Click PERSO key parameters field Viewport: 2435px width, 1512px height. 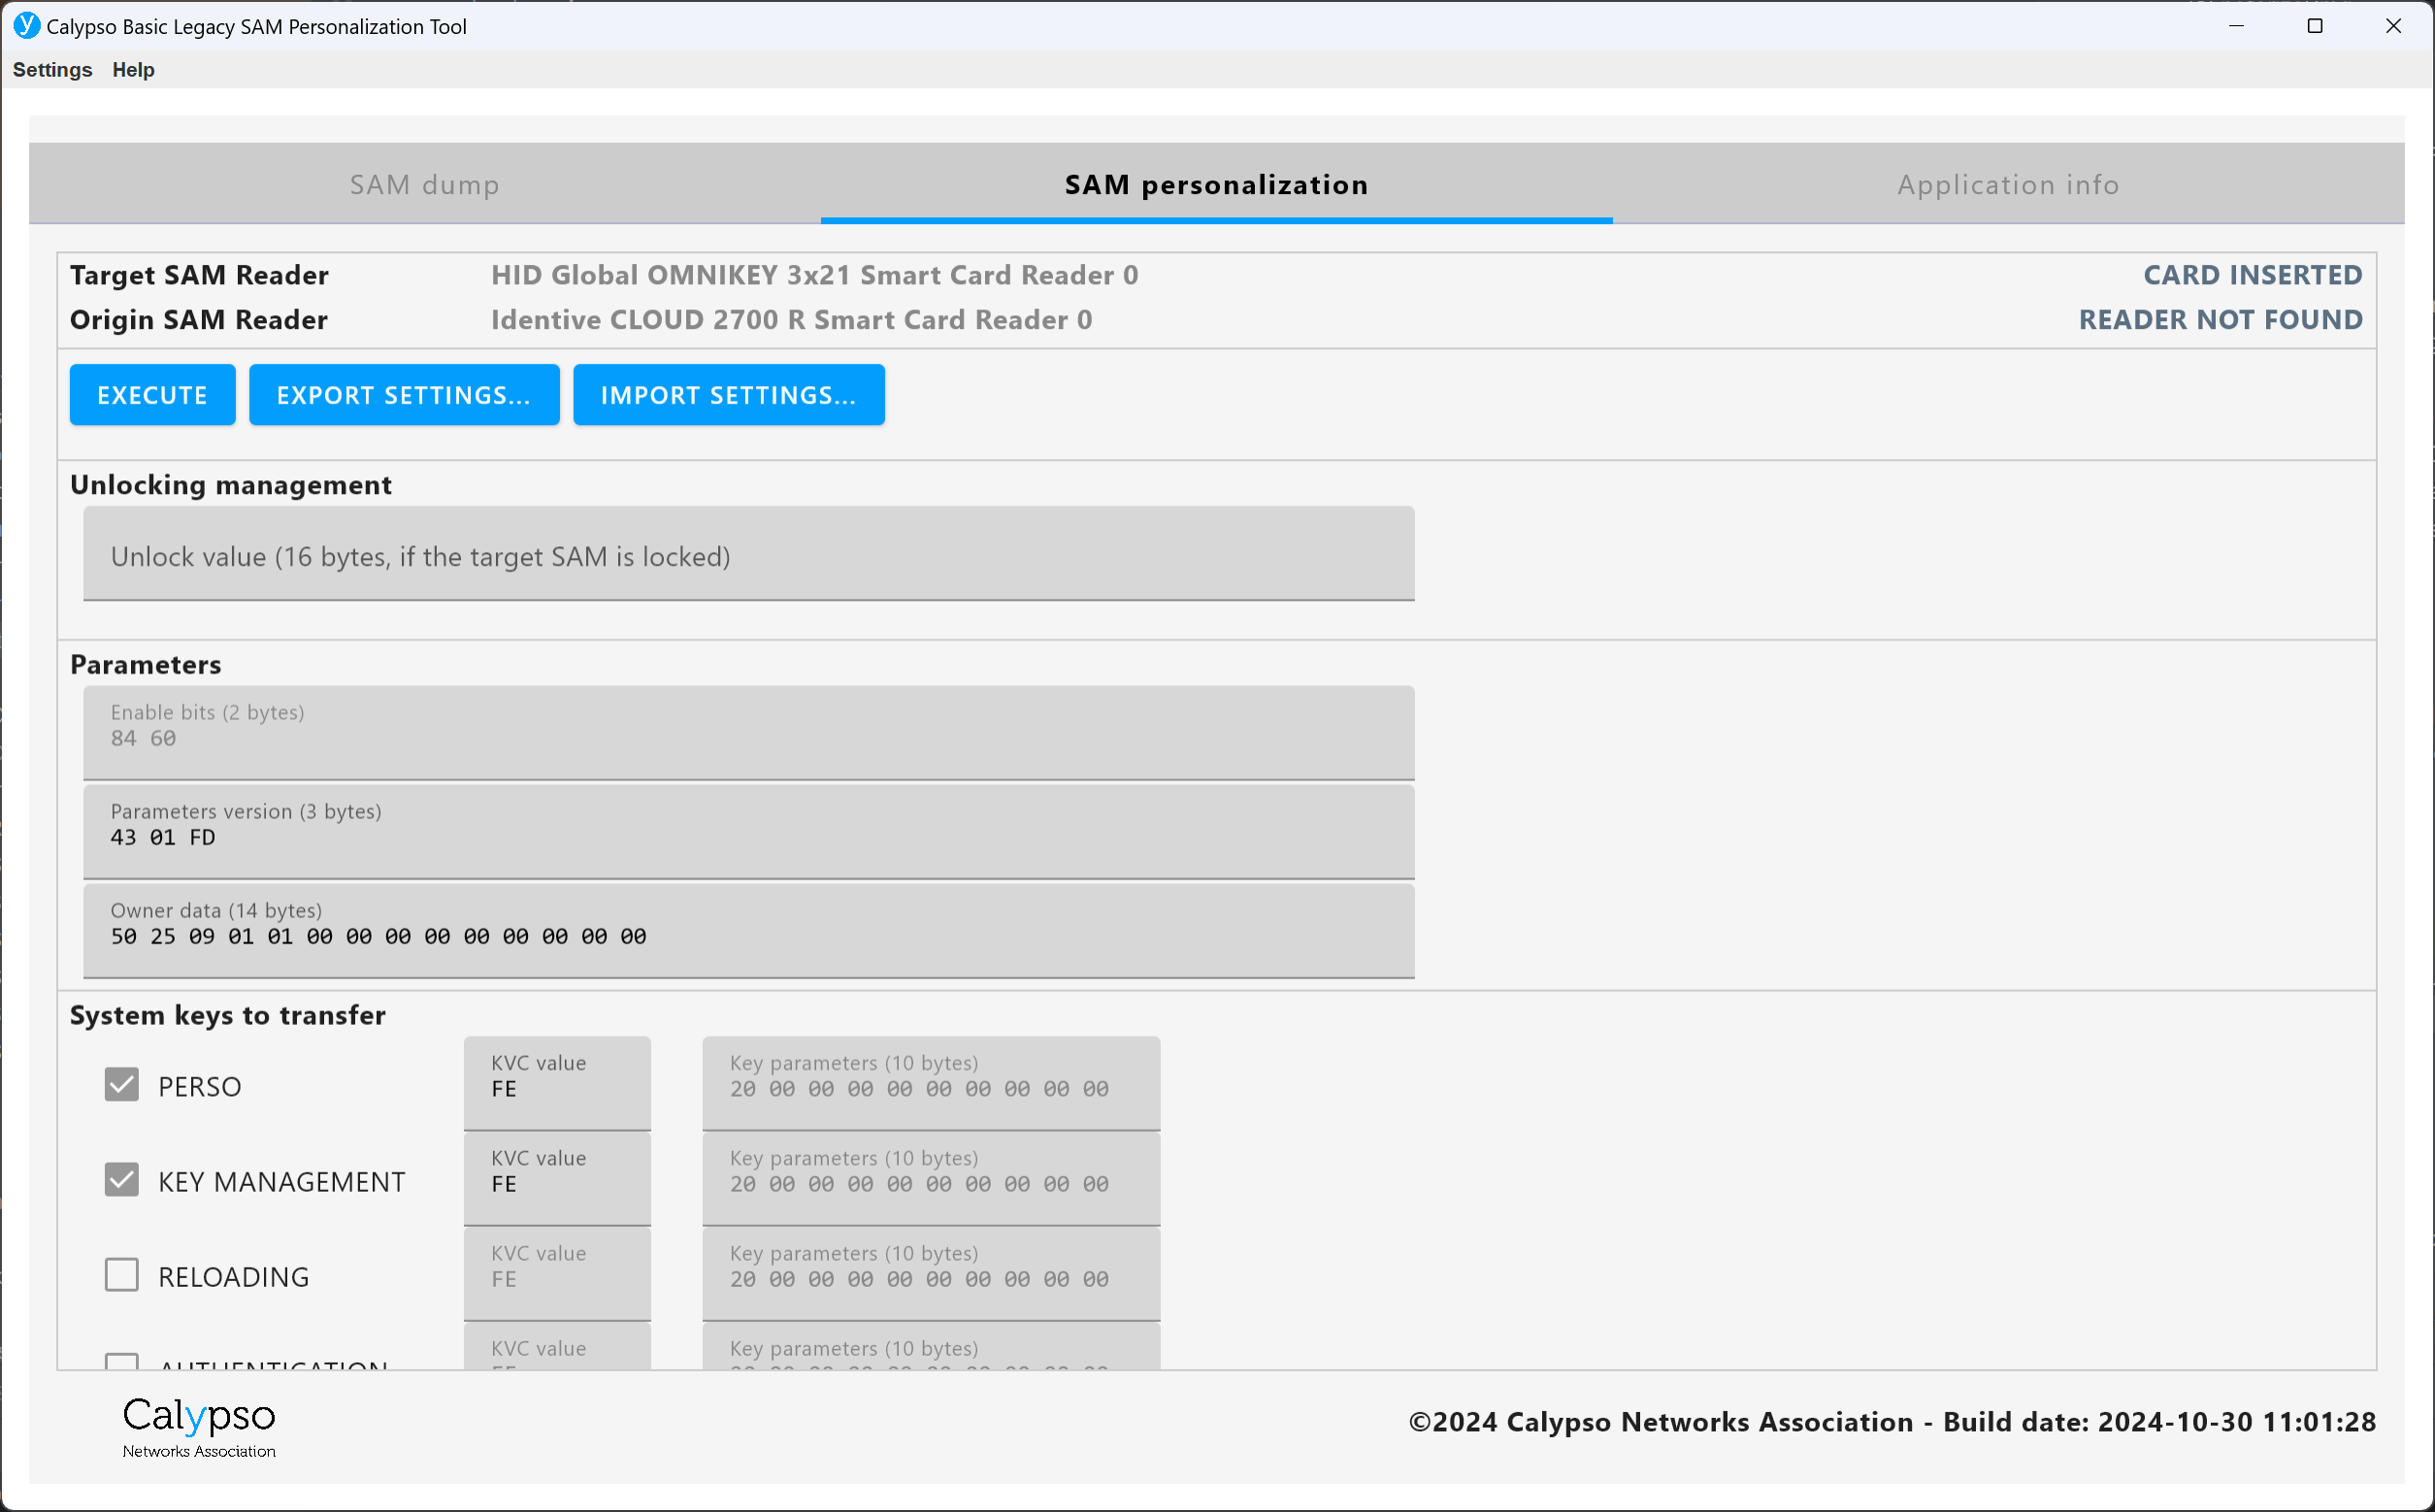tap(931, 1084)
